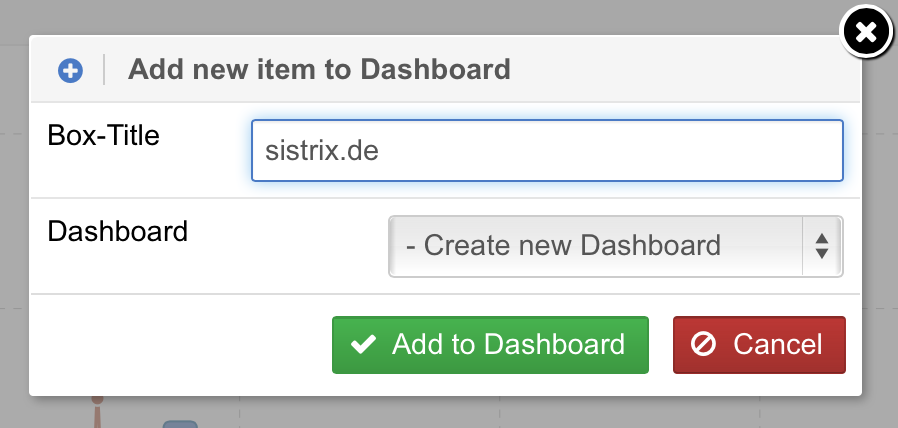The width and height of the screenshot is (898, 428).
Task: Click the dimmed overlay above the dialog header
Action: [400, 18]
